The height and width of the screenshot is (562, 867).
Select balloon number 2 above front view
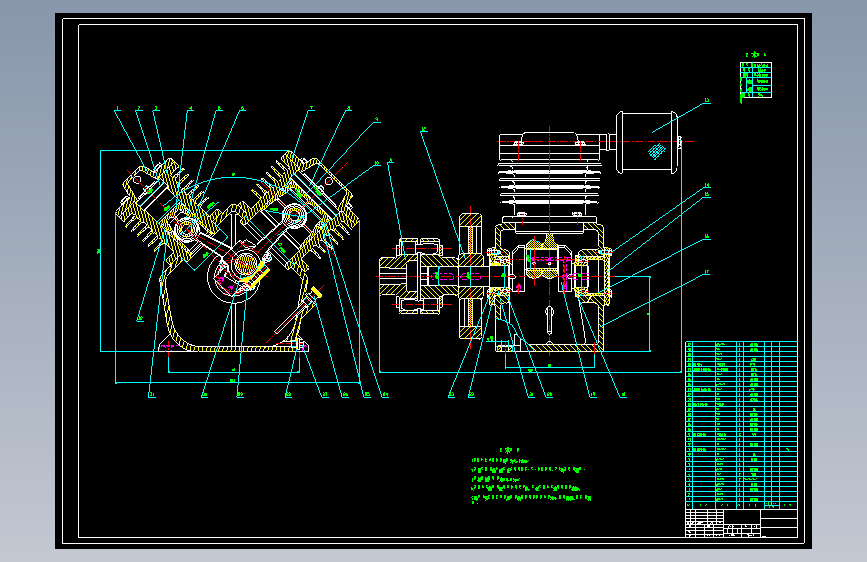[x=139, y=108]
